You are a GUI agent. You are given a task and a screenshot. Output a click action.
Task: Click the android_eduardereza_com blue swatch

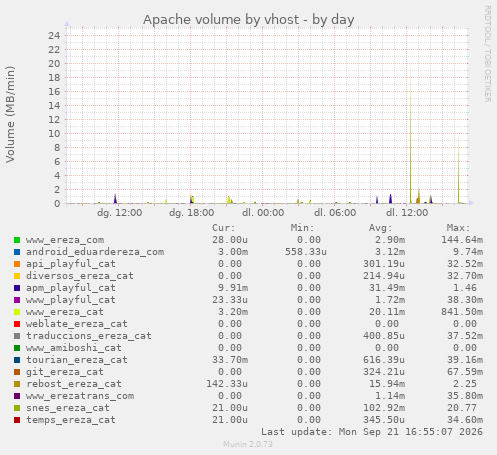[17, 252]
